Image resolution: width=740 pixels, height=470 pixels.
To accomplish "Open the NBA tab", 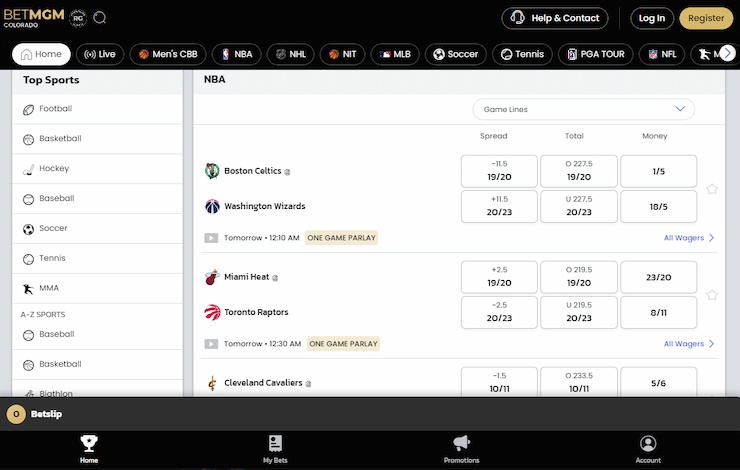I will click(x=237, y=54).
